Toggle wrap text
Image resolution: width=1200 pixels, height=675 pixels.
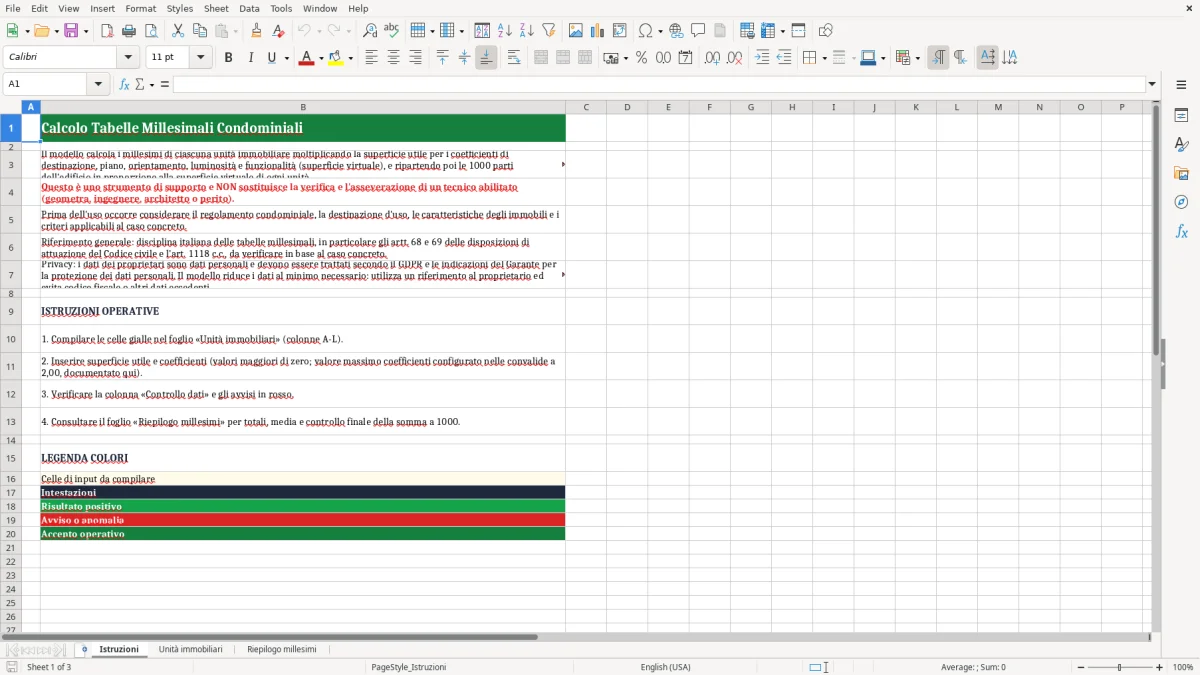(x=514, y=58)
